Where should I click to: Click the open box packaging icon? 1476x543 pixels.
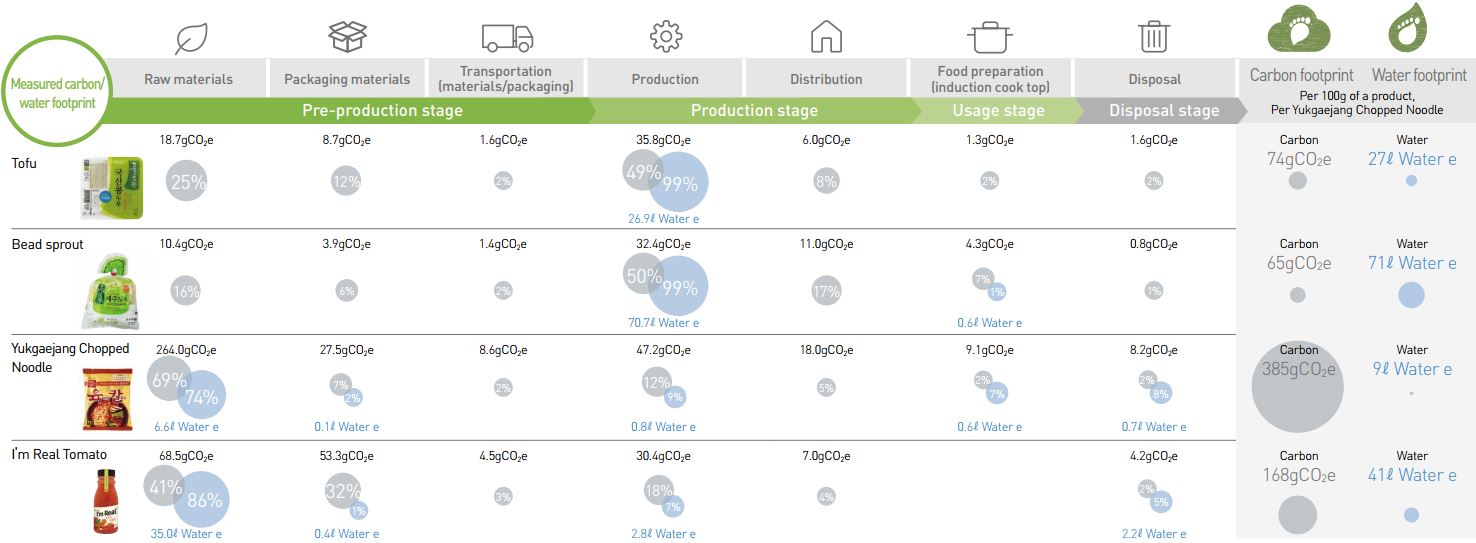coord(348,36)
